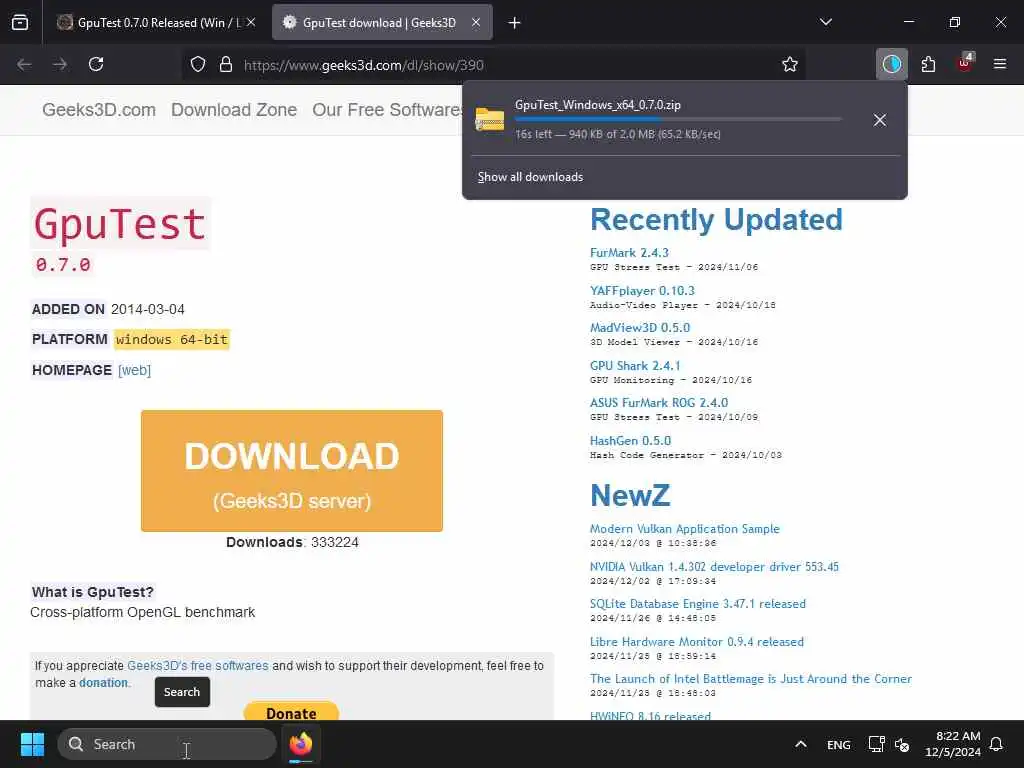1024x768 pixels.
Task: Switch input language ENG indicator
Action: click(839, 744)
